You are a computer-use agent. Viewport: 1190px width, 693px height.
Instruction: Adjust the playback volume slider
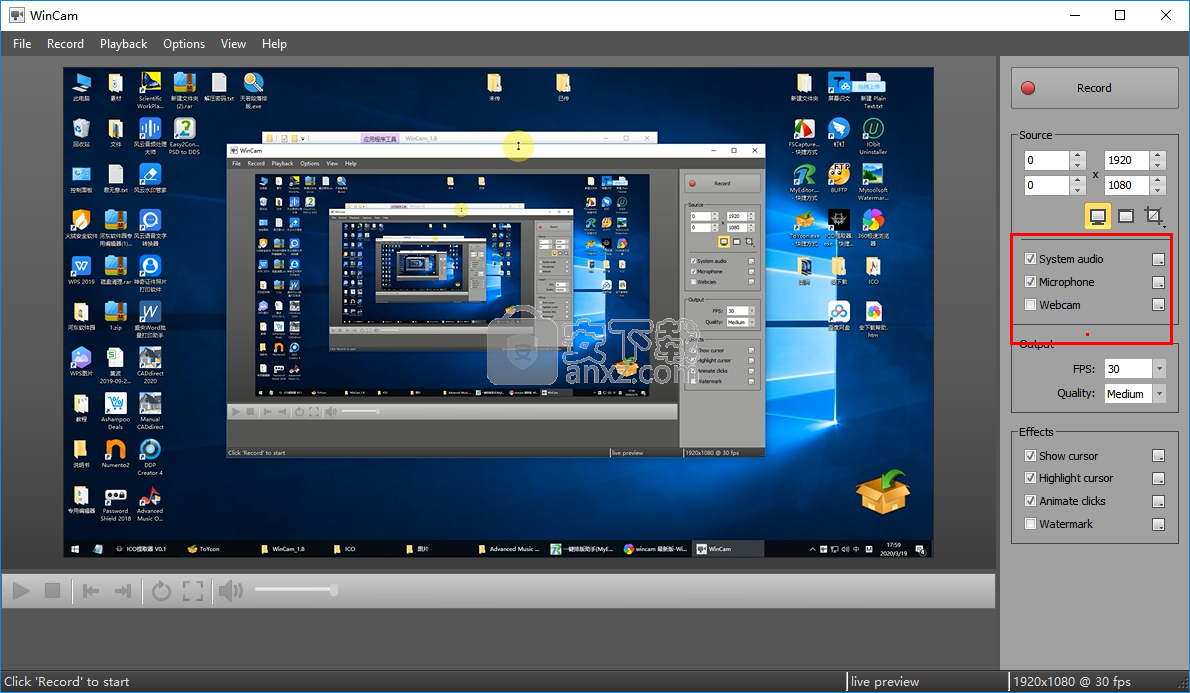pyautogui.click(x=296, y=590)
